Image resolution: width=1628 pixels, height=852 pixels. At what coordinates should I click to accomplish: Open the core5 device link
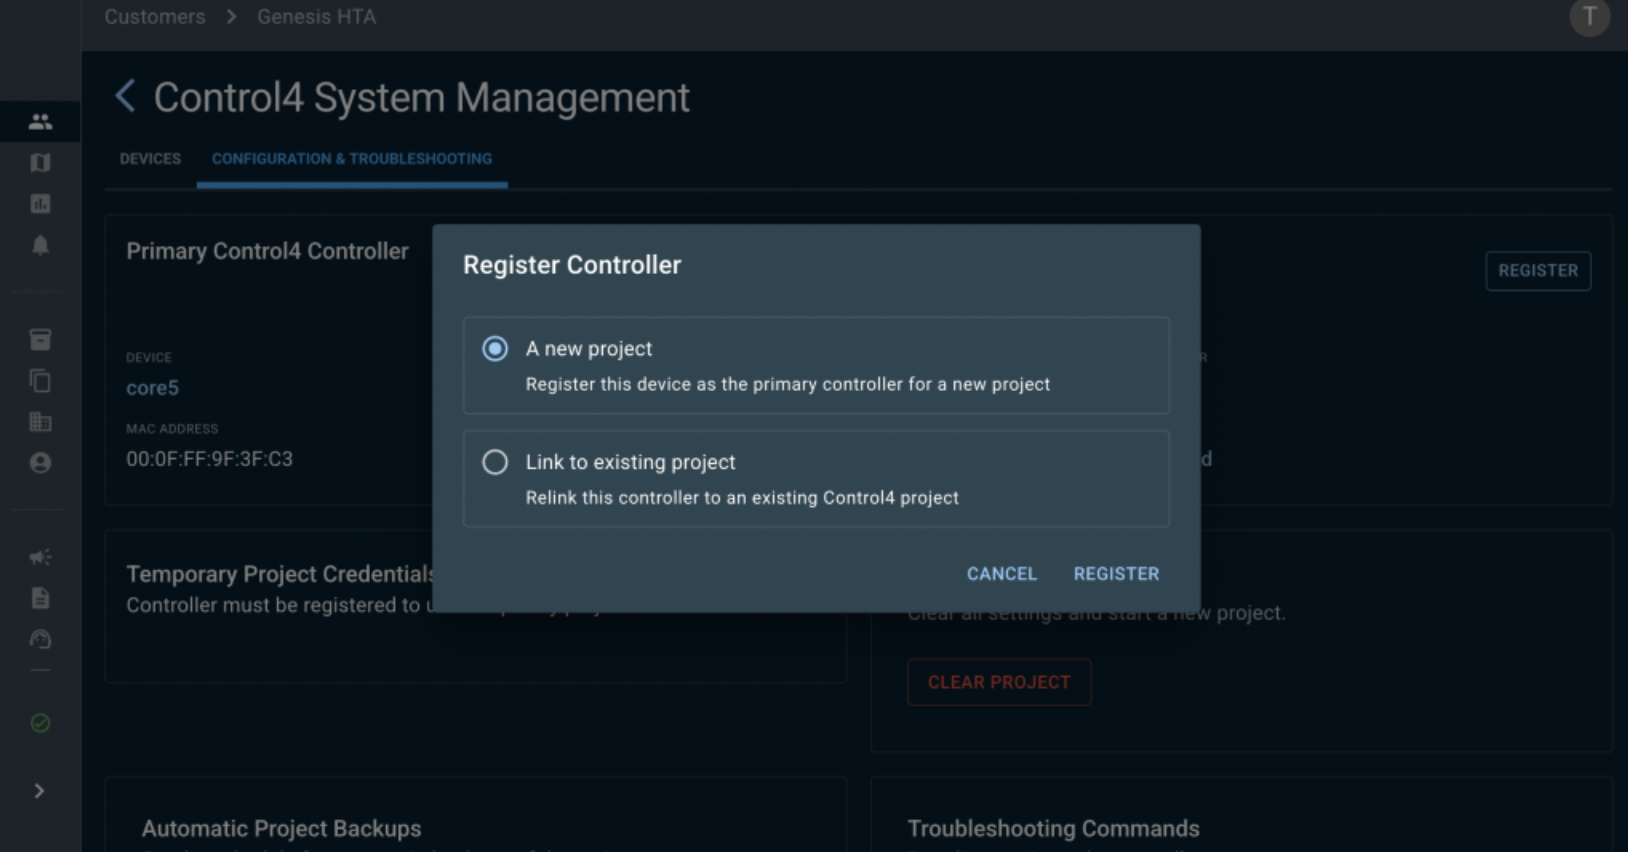[x=152, y=388]
